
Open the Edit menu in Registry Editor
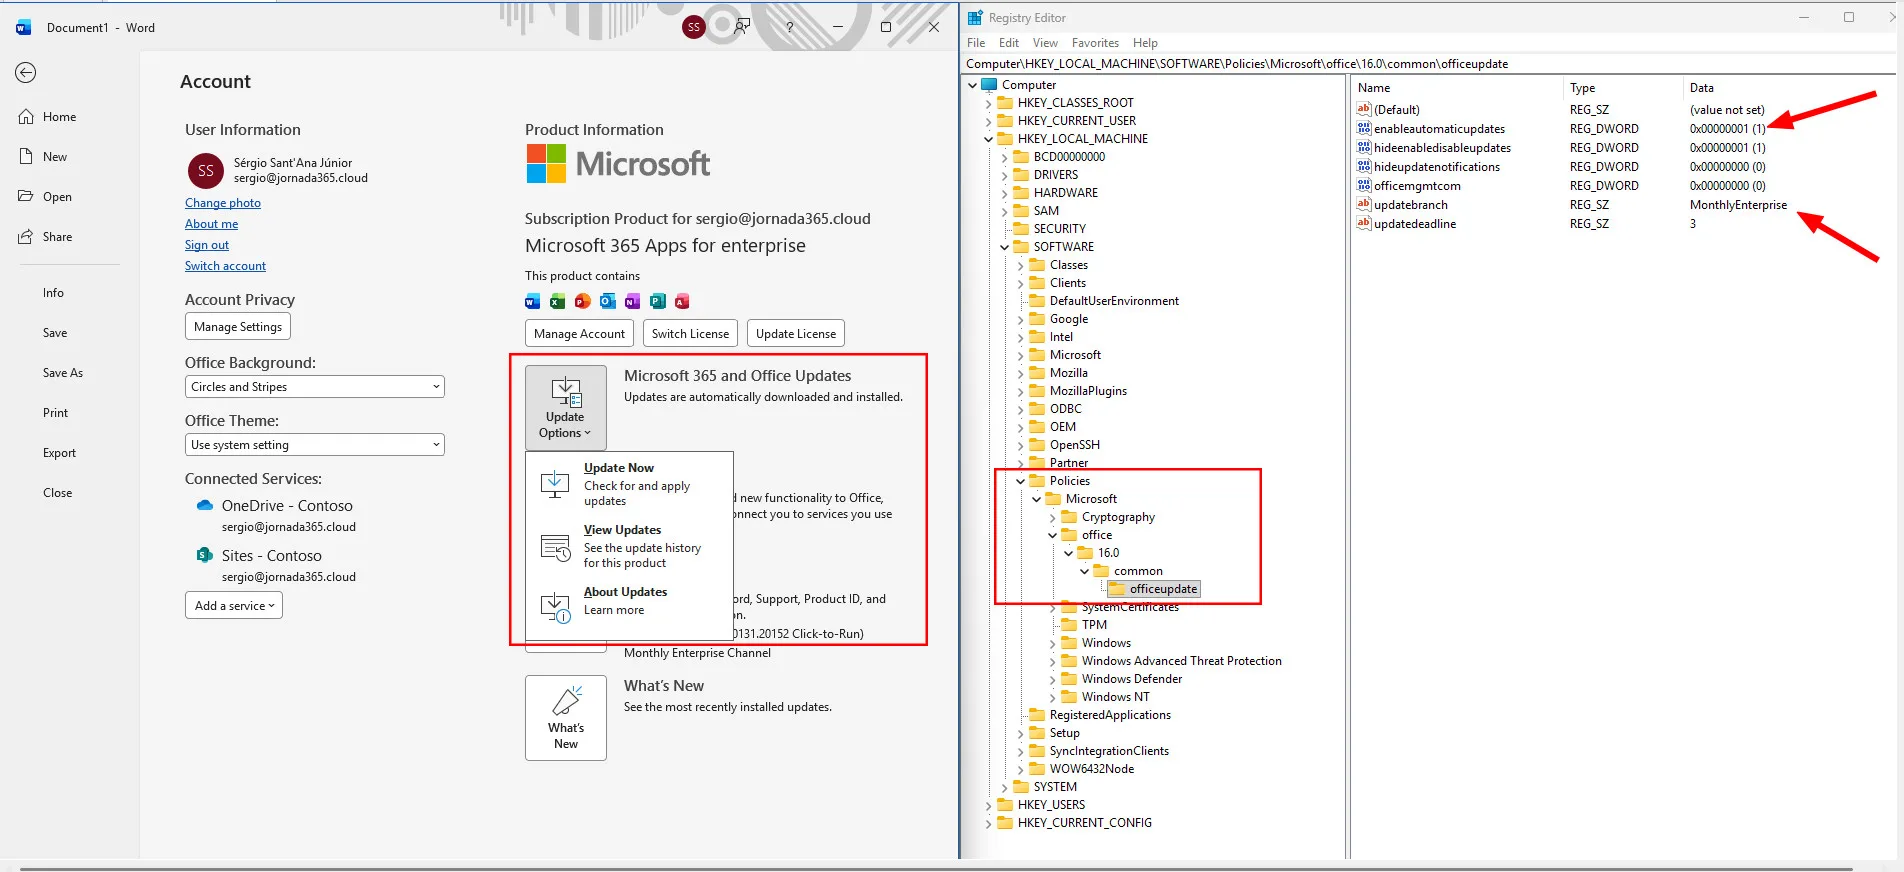pyautogui.click(x=1009, y=43)
